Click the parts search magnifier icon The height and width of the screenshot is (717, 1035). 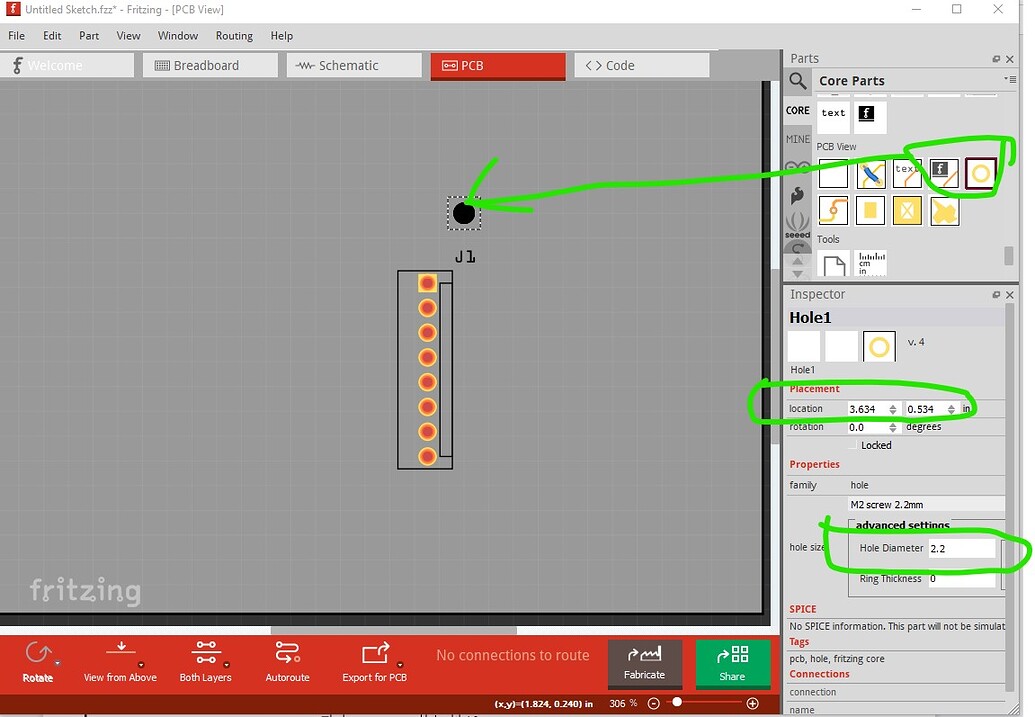tap(797, 81)
